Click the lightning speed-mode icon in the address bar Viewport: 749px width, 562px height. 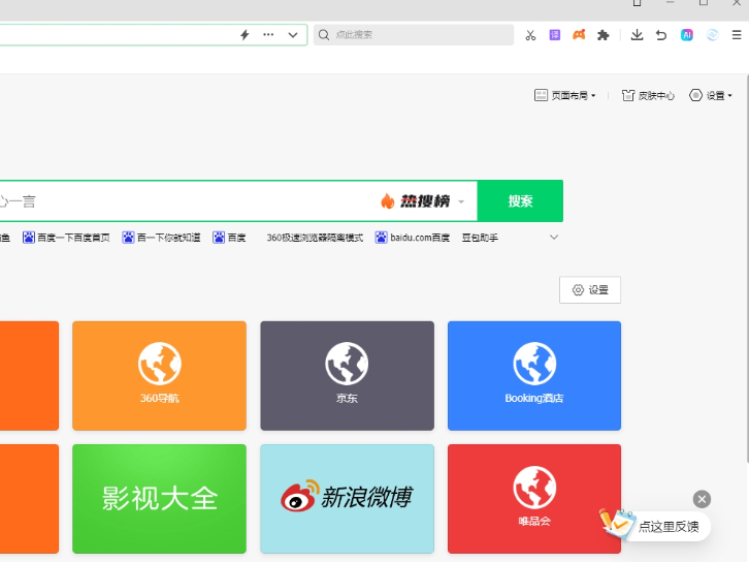point(245,35)
